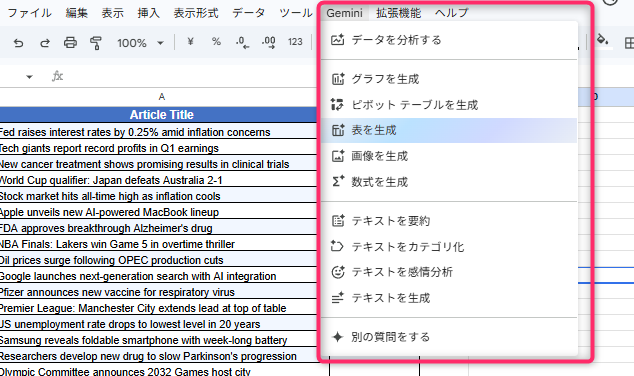Click the Undo arrow icon
This screenshot has width=634, height=376.
18,42
